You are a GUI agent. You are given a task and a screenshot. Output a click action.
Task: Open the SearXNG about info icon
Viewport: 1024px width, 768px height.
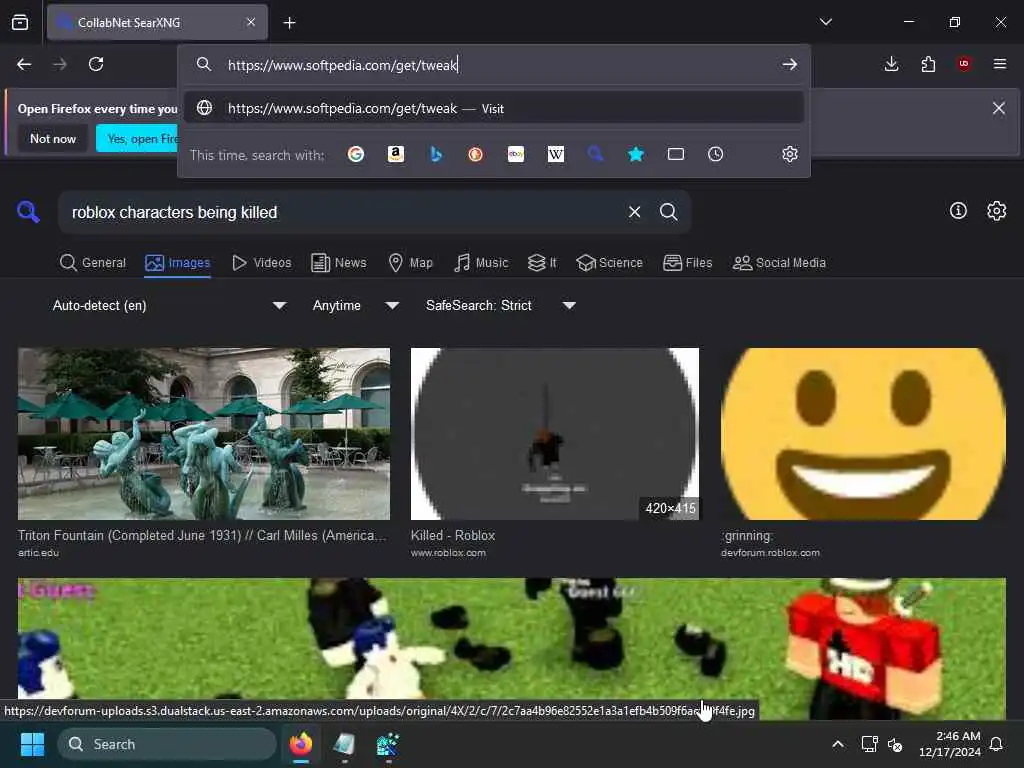point(958,210)
